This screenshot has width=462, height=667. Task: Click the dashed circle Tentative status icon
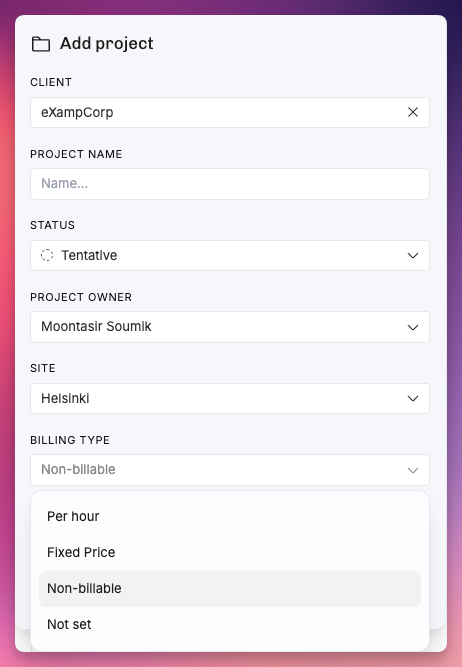pyautogui.click(x=47, y=255)
